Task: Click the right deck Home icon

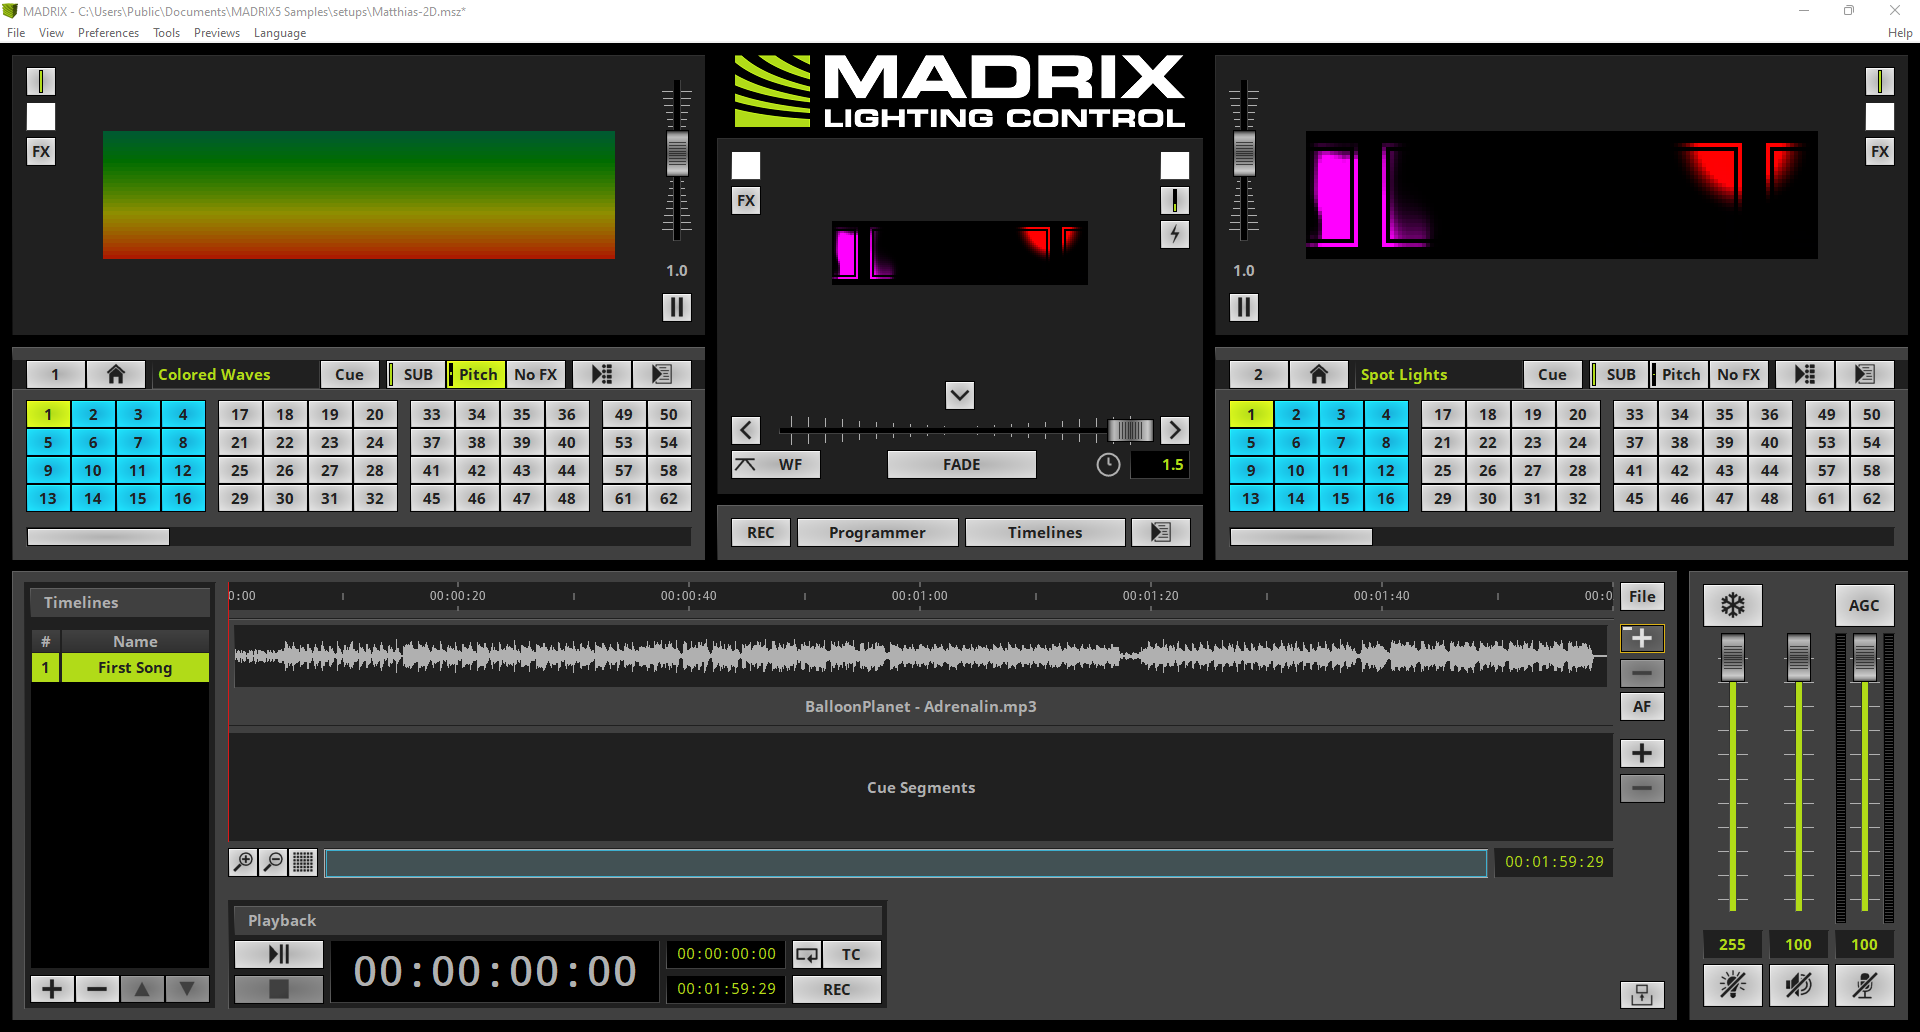Action: coord(1319,374)
